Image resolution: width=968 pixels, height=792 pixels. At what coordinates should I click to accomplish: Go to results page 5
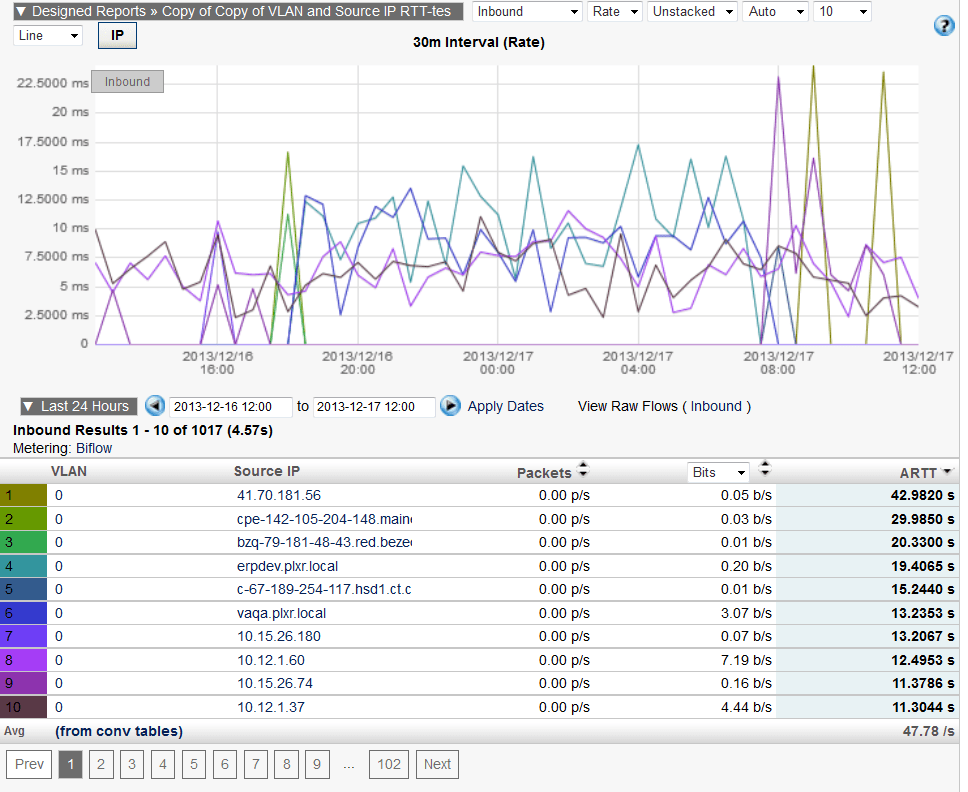tap(194, 764)
